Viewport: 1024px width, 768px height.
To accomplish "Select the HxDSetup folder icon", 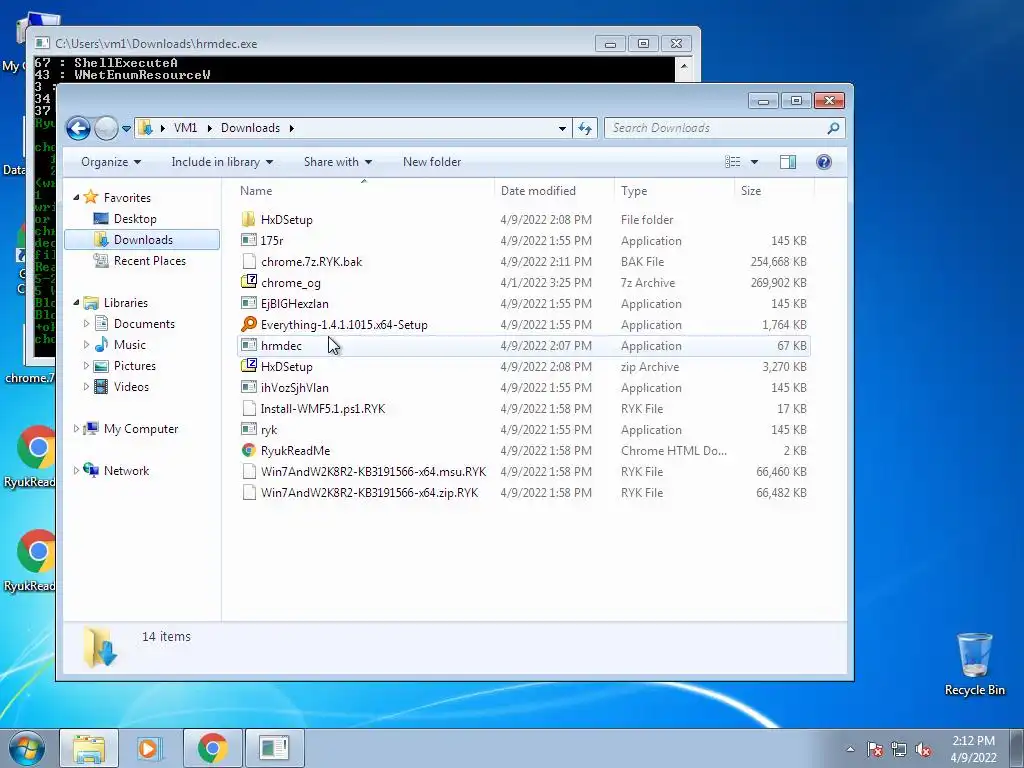I will pos(249,219).
